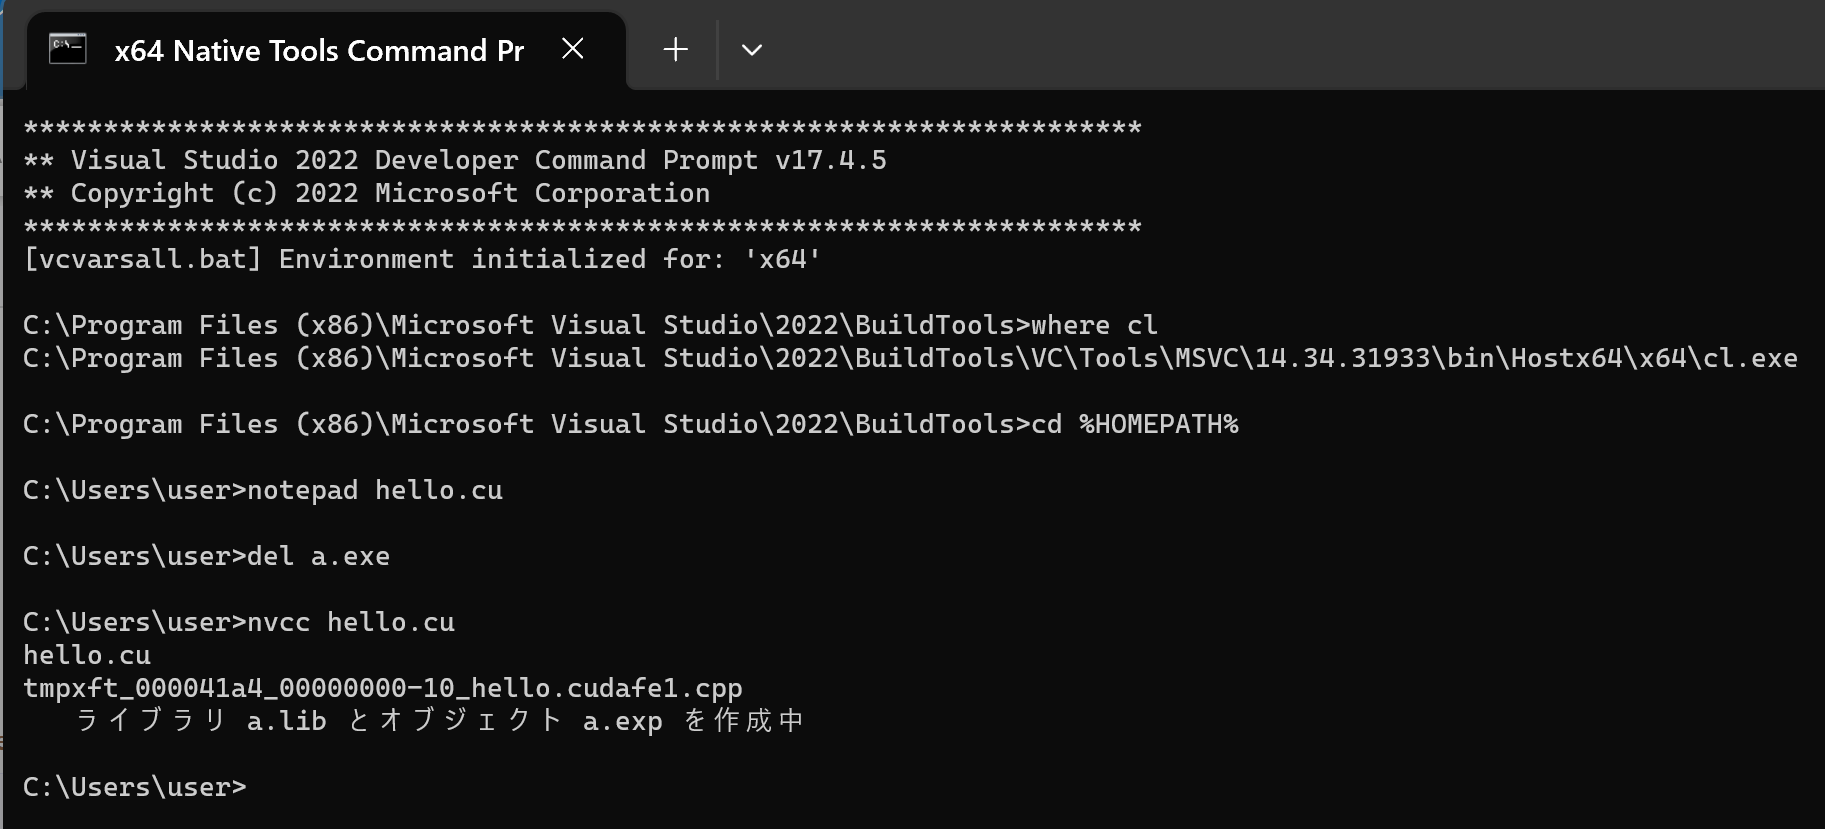Click the vcvarsall.bat environment initialized line
The image size is (1825, 829).
(x=422, y=259)
